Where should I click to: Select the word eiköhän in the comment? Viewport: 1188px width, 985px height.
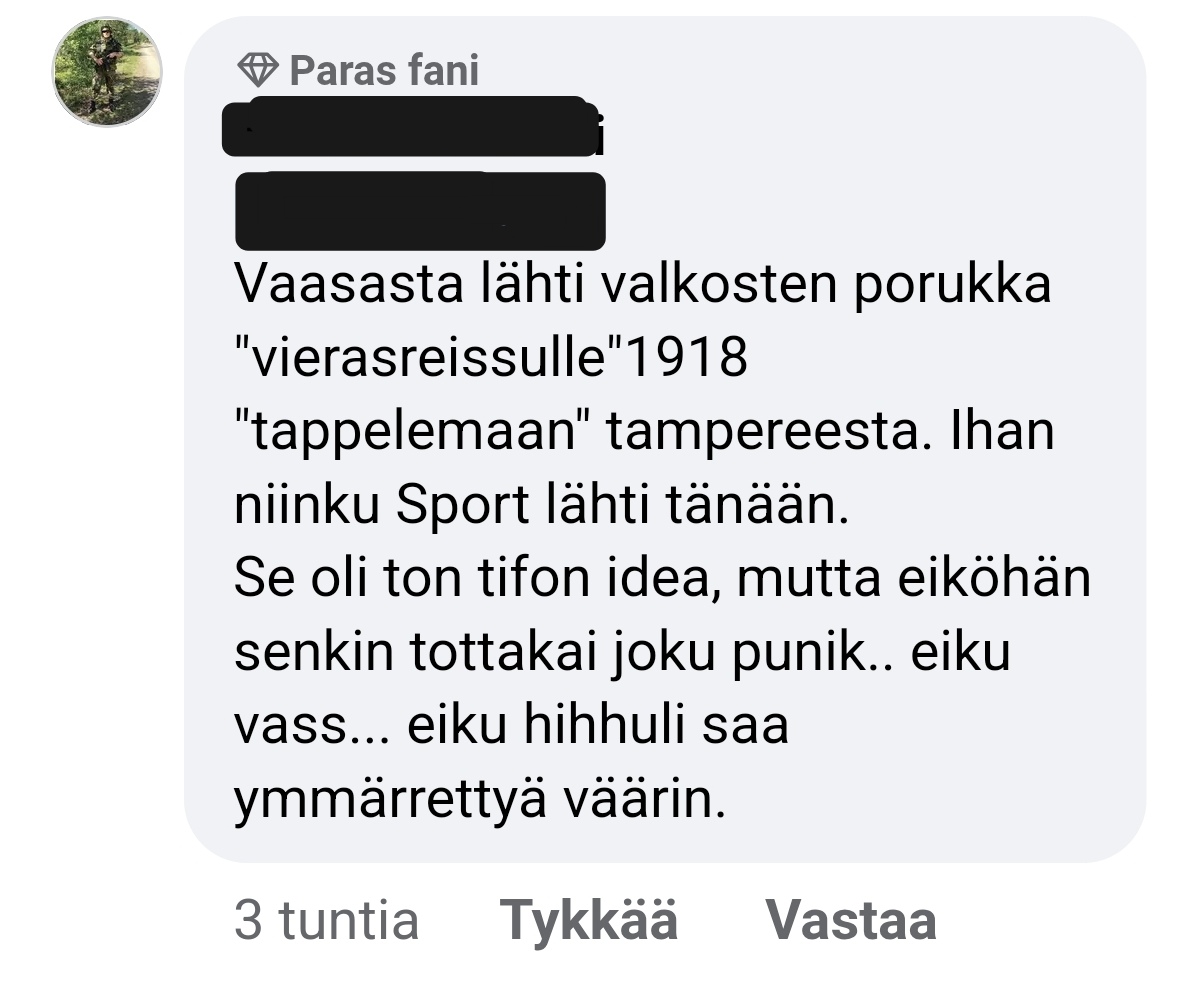[993, 579]
